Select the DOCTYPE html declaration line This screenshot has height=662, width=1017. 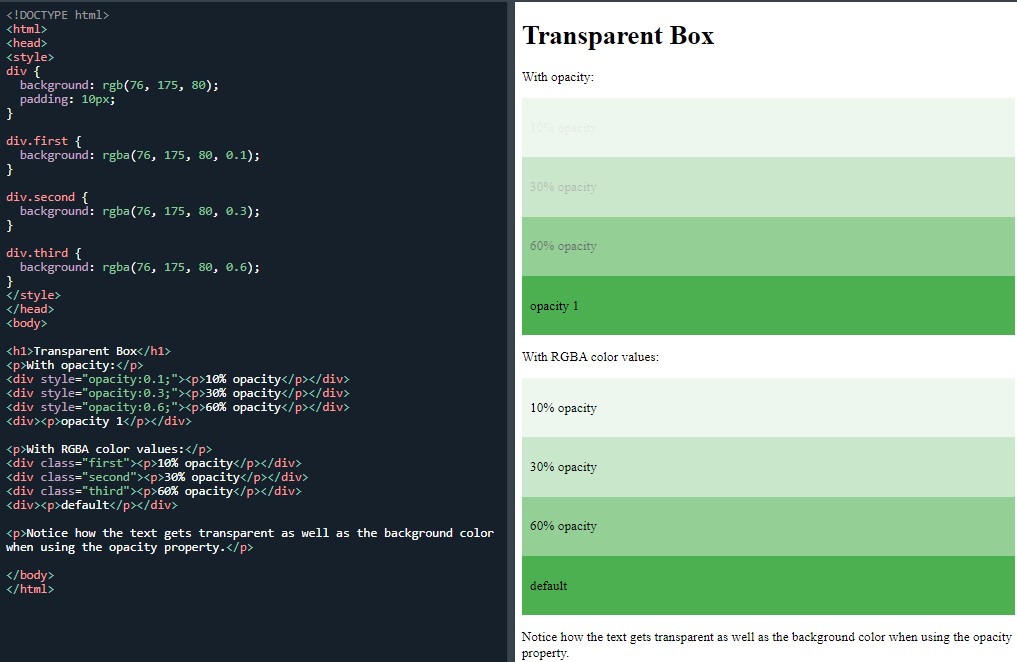click(57, 14)
